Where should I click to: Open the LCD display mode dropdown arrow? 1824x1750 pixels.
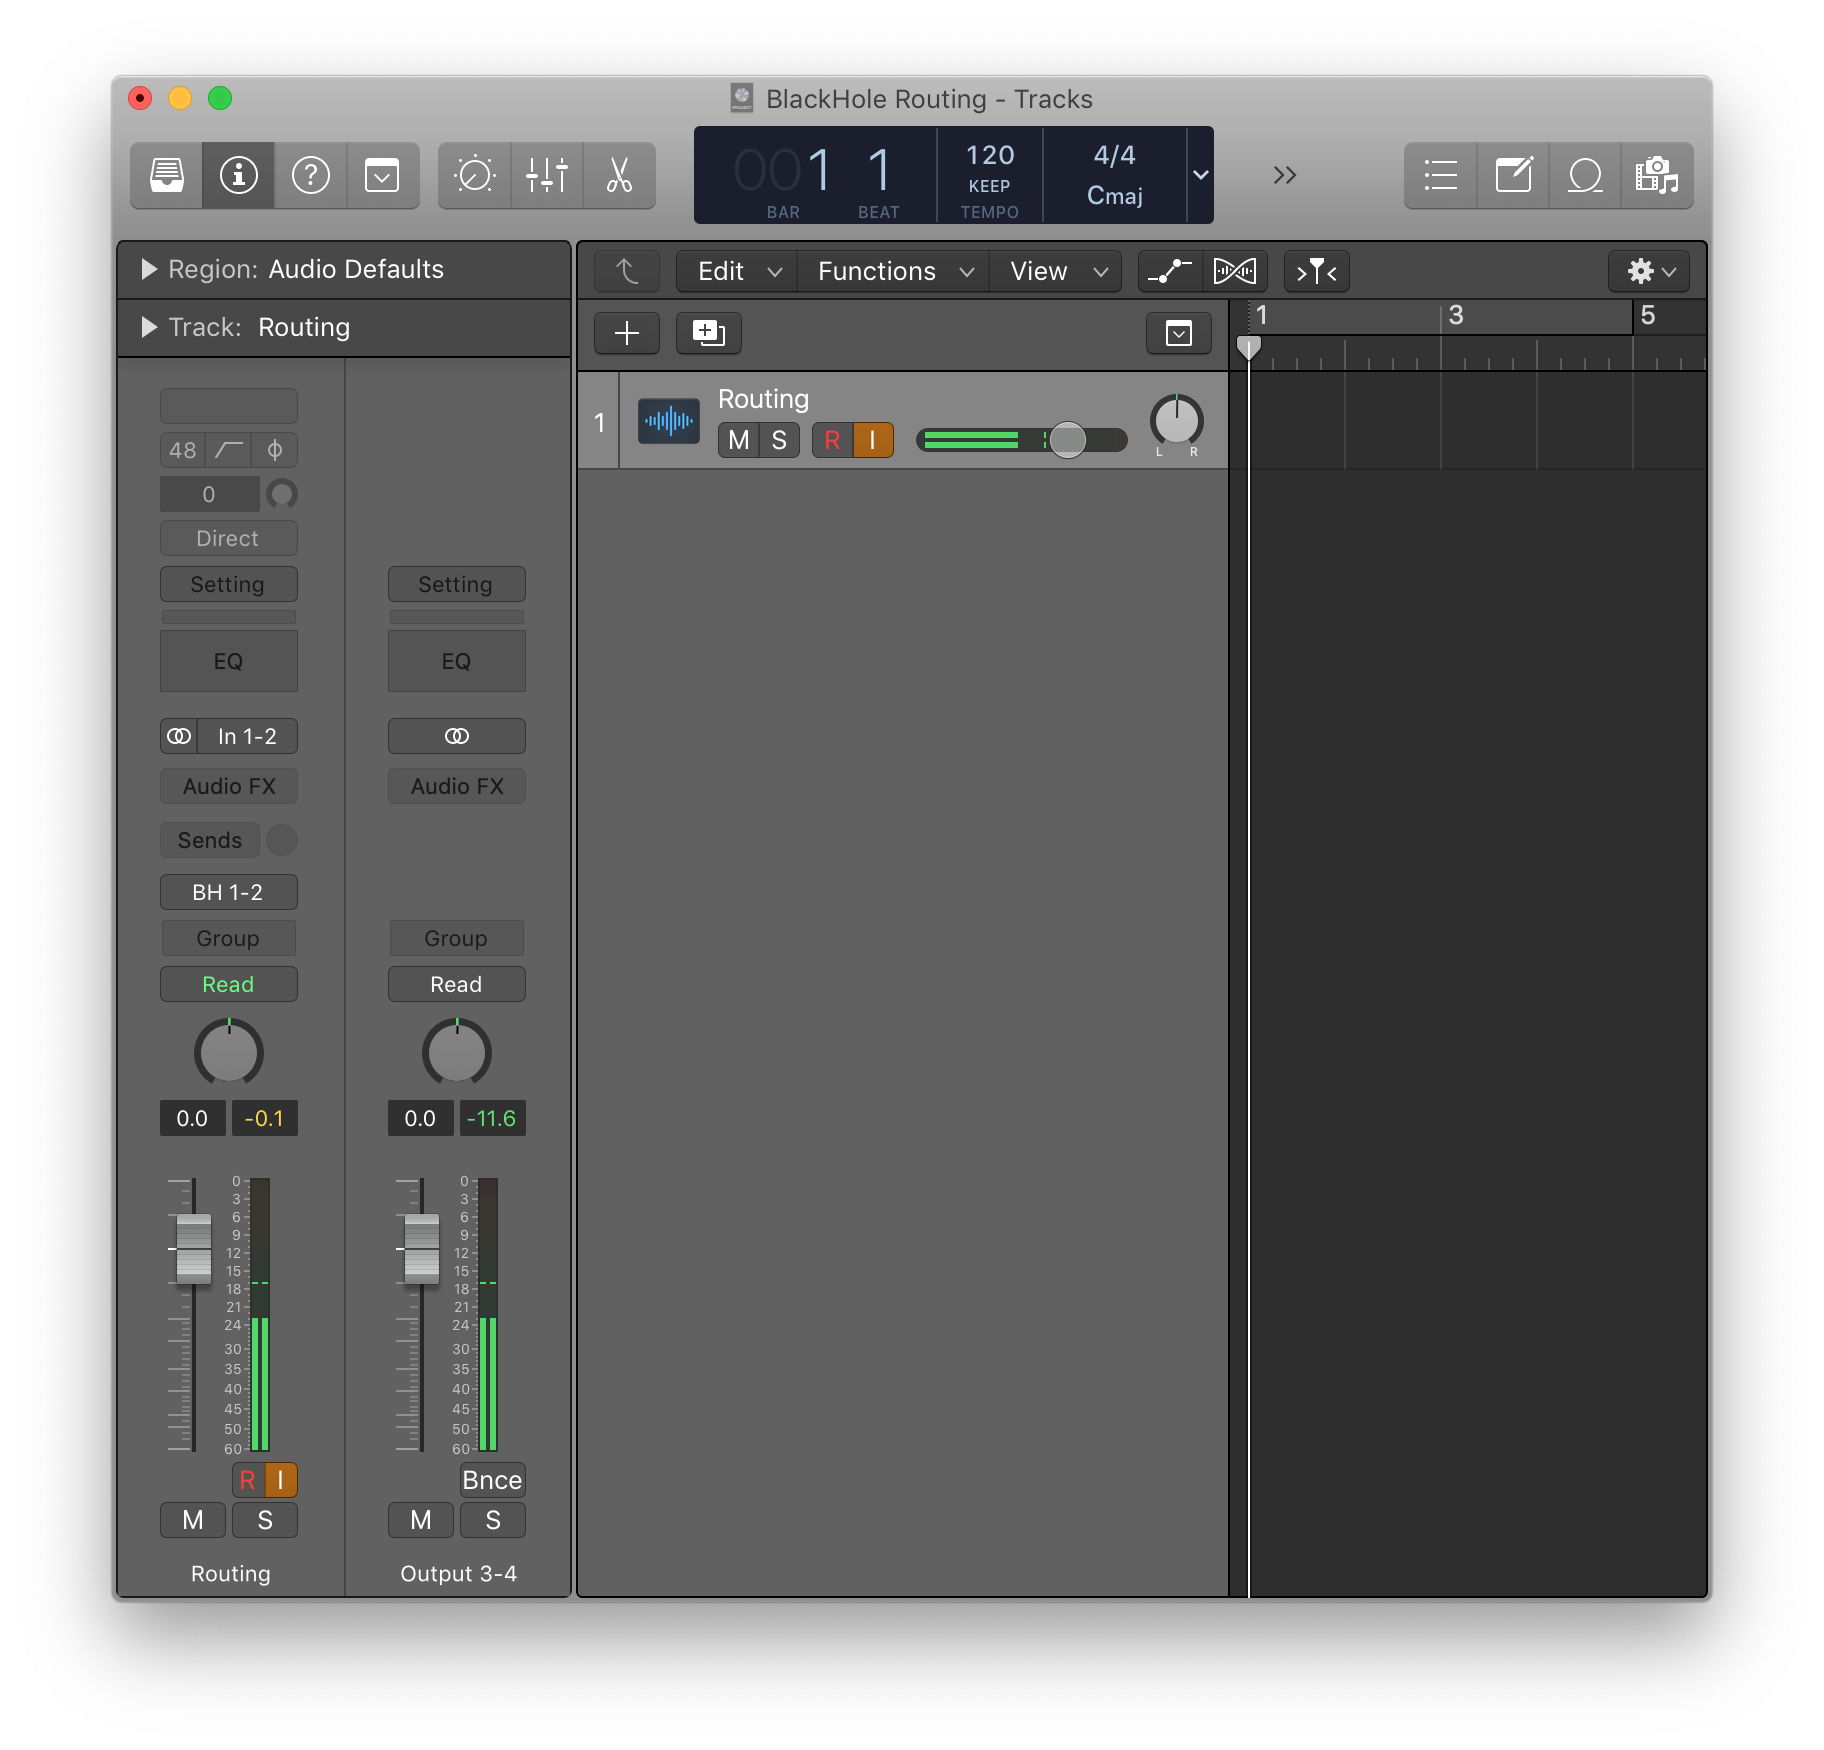[1200, 175]
